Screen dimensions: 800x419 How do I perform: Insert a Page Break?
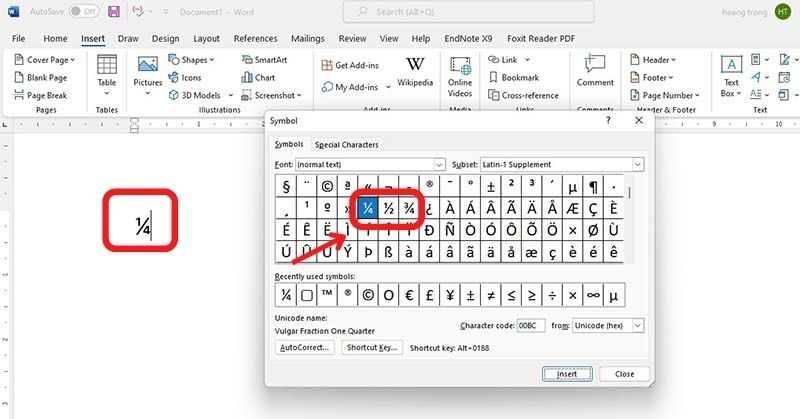[x=41, y=95]
